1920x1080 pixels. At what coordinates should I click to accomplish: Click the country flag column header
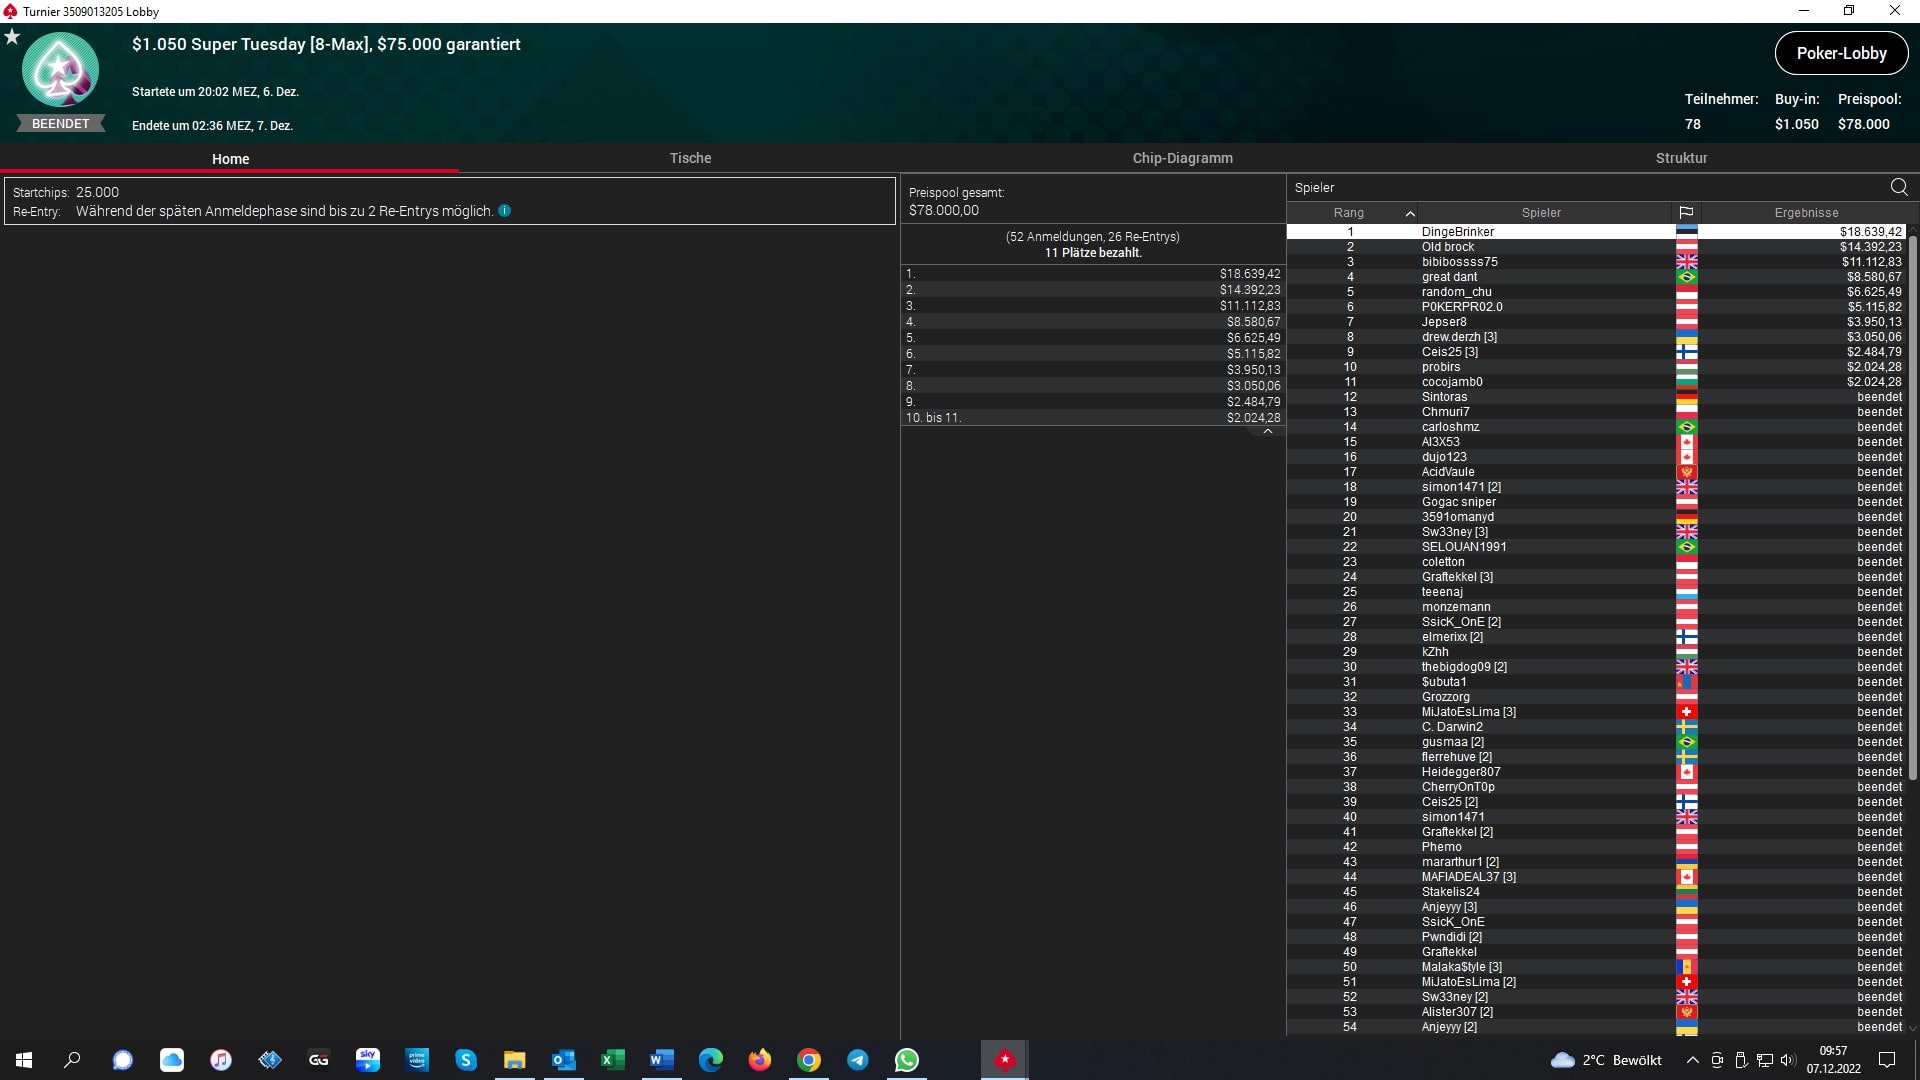[x=1686, y=213]
